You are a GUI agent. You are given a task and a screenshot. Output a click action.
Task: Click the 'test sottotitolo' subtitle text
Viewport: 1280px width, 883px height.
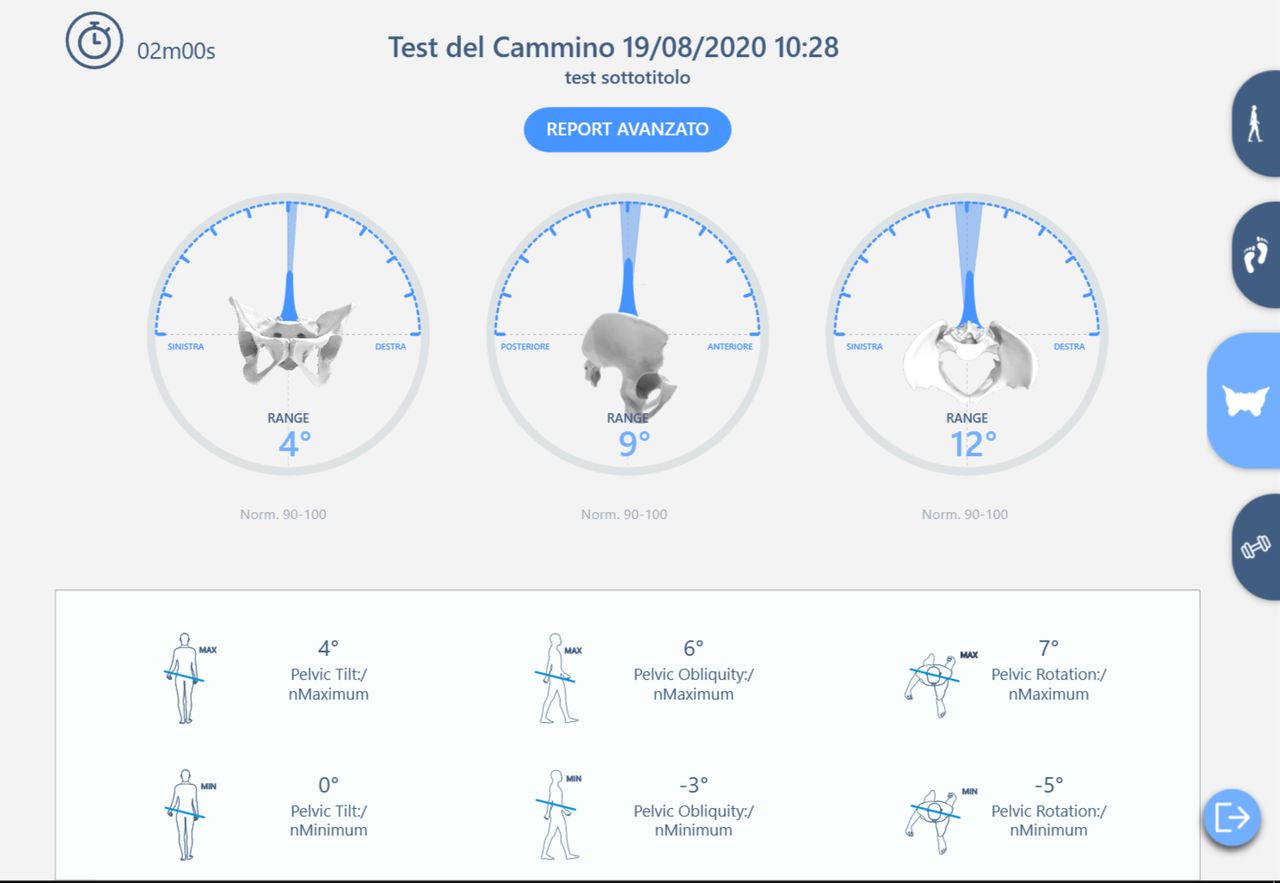[x=627, y=77]
